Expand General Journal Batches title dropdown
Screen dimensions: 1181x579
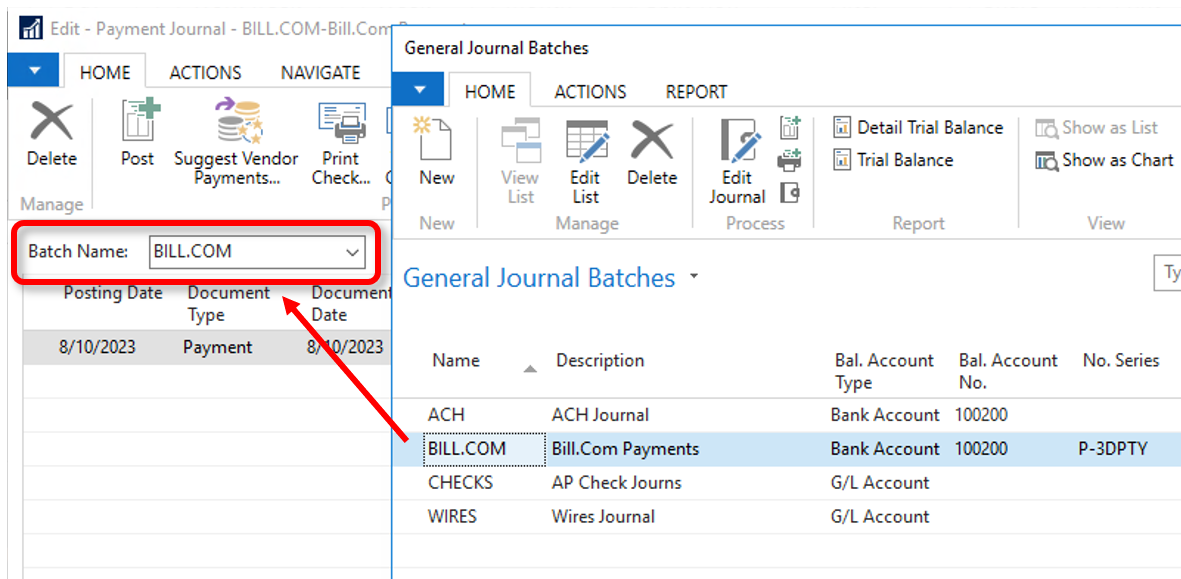694,277
